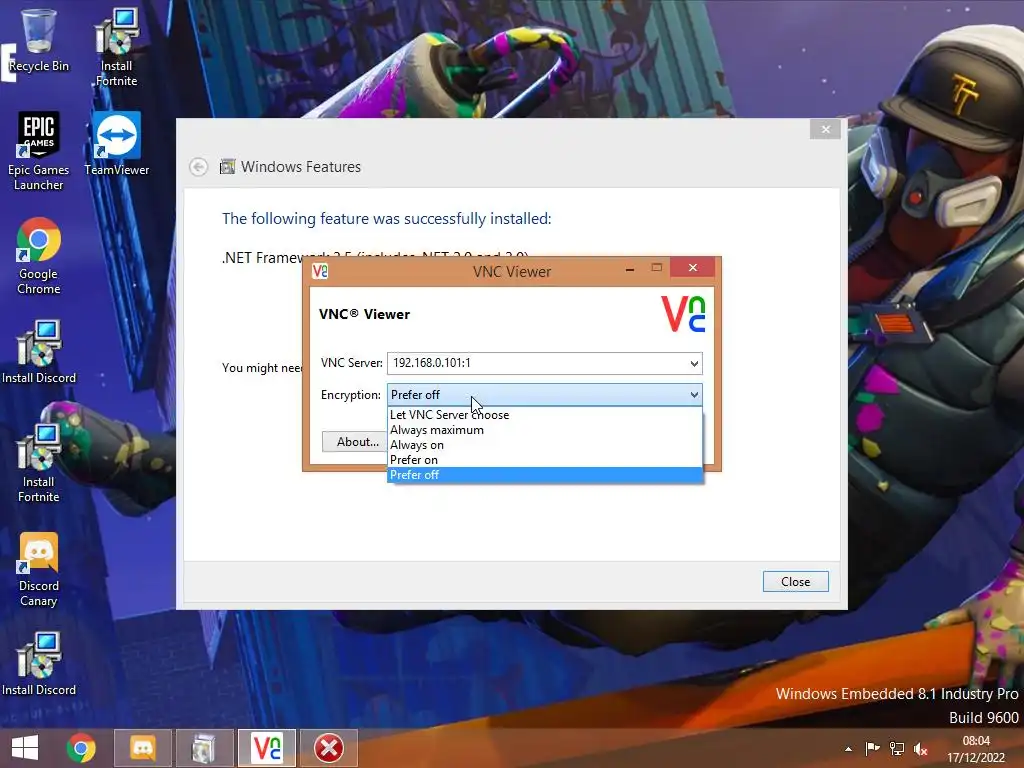This screenshot has width=1024, height=768.
Task: Collapse the Encryption combo box arrow
Action: (694, 394)
